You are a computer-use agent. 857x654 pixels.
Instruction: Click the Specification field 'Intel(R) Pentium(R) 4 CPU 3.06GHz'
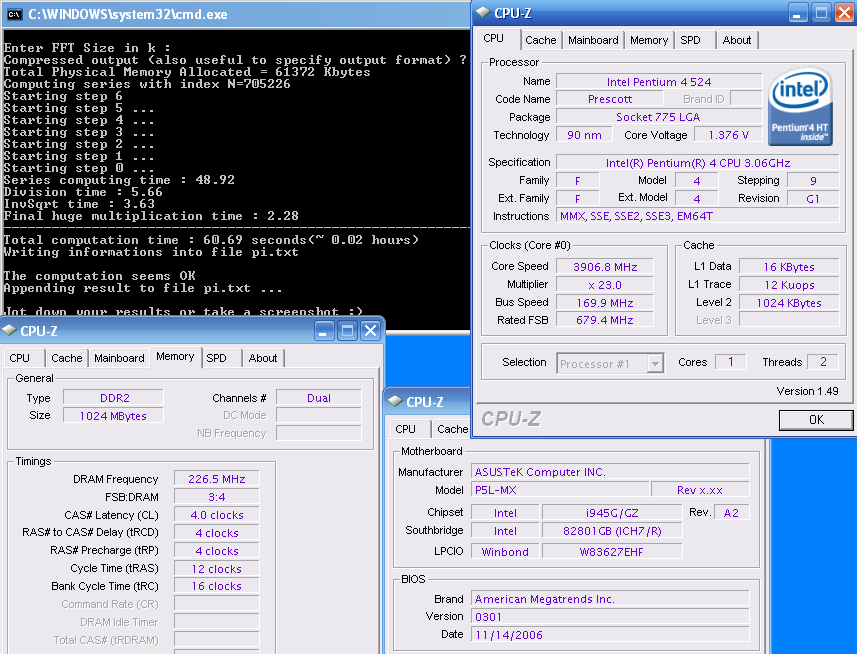point(697,163)
